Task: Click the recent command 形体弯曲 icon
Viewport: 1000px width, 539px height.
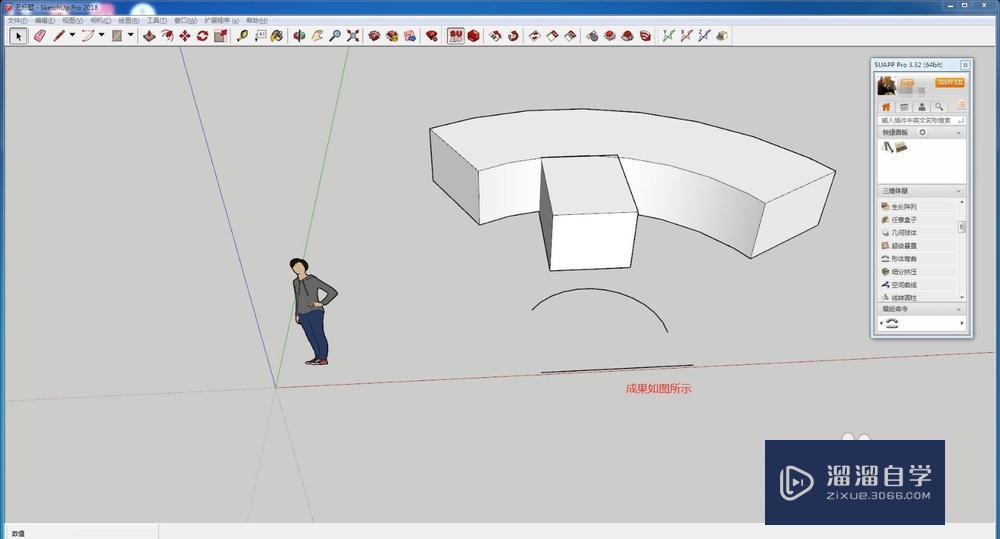Action: pyautogui.click(x=892, y=323)
